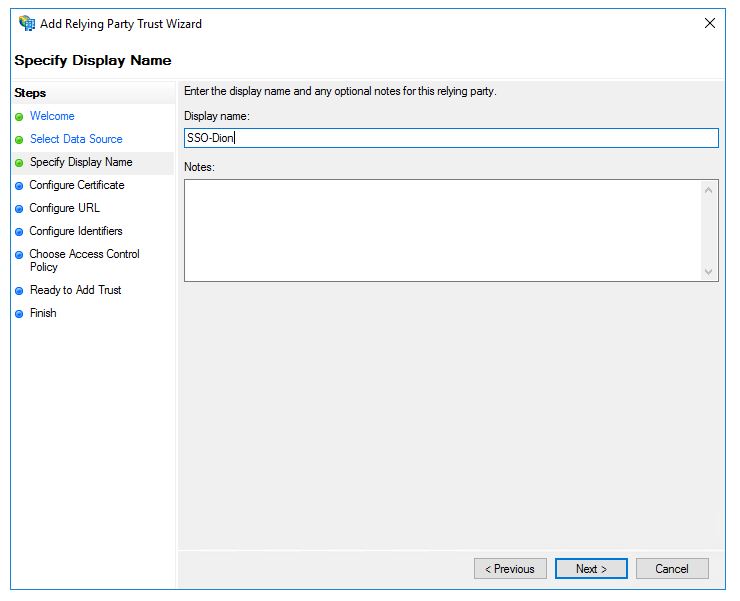Go back with the Previous button
The image size is (740, 601).
[x=510, y=569]
